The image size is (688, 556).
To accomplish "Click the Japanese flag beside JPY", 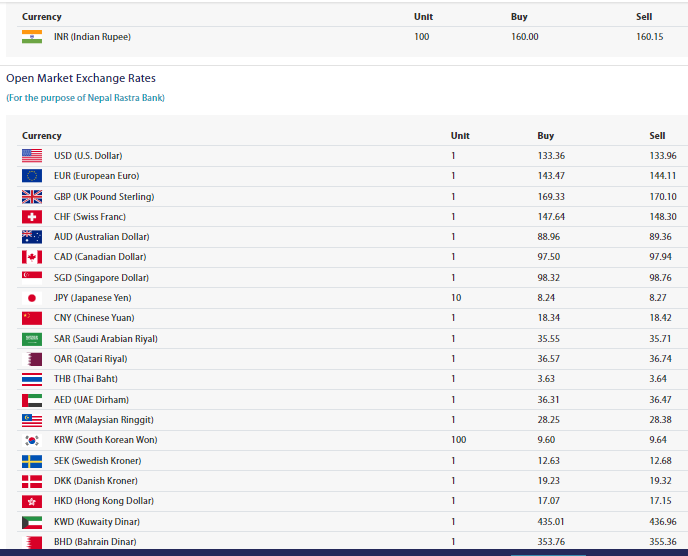I will (x=32, y=298).
